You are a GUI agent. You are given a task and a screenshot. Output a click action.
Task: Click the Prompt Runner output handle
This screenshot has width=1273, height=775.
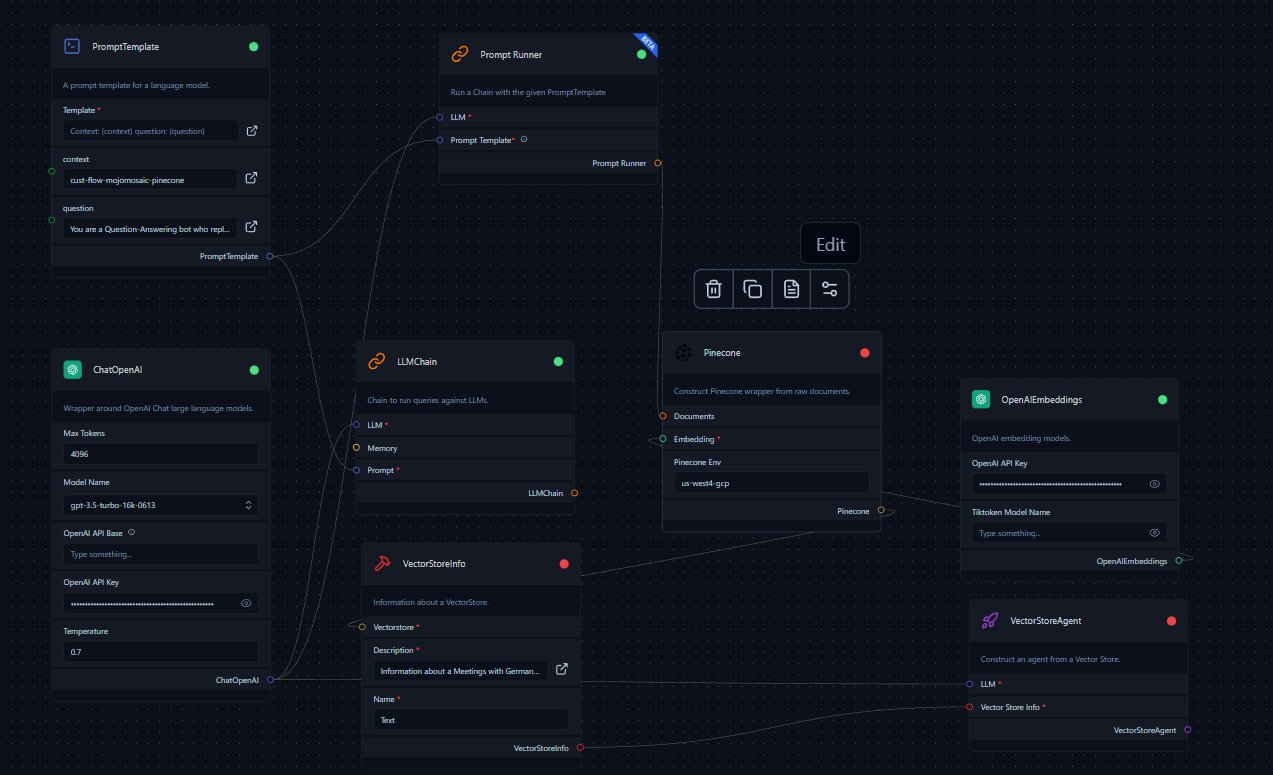tap(658, 163)
